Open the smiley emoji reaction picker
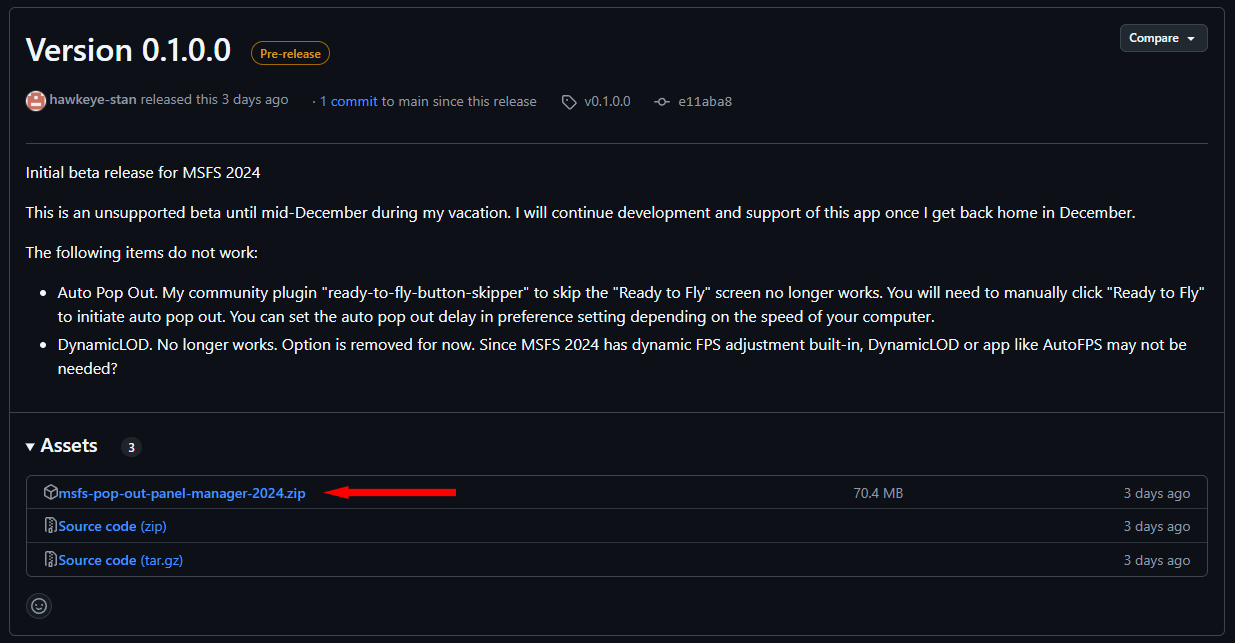1235x643 pixels. coord(39,605)
